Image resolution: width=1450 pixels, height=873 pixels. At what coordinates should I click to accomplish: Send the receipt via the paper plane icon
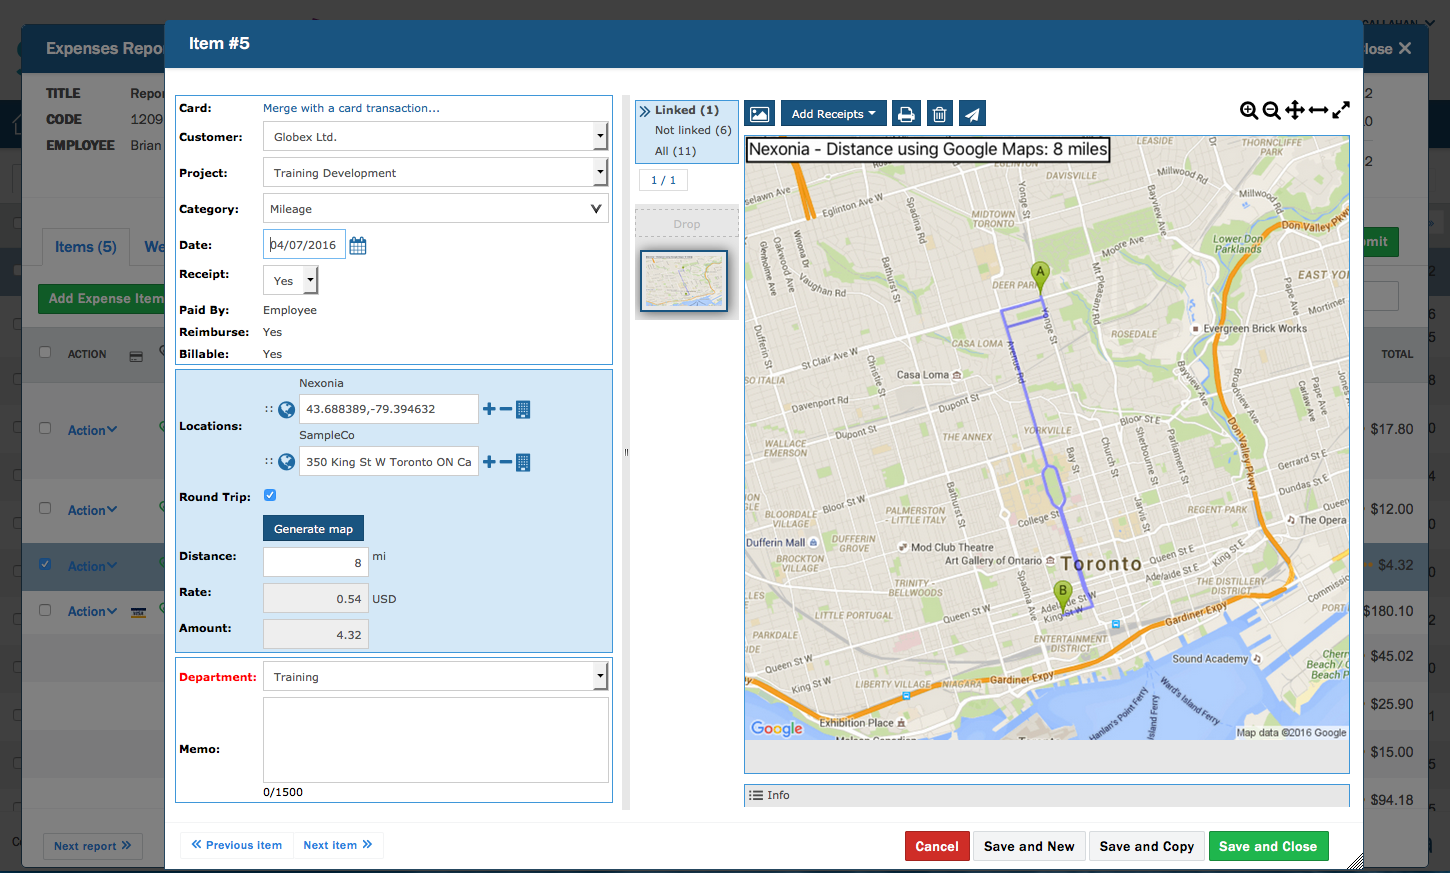click(x=972, y=113)
